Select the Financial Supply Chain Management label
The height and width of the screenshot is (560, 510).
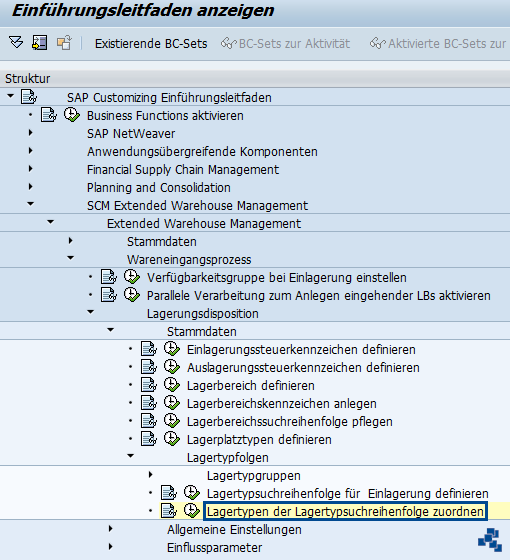point(183,170)
